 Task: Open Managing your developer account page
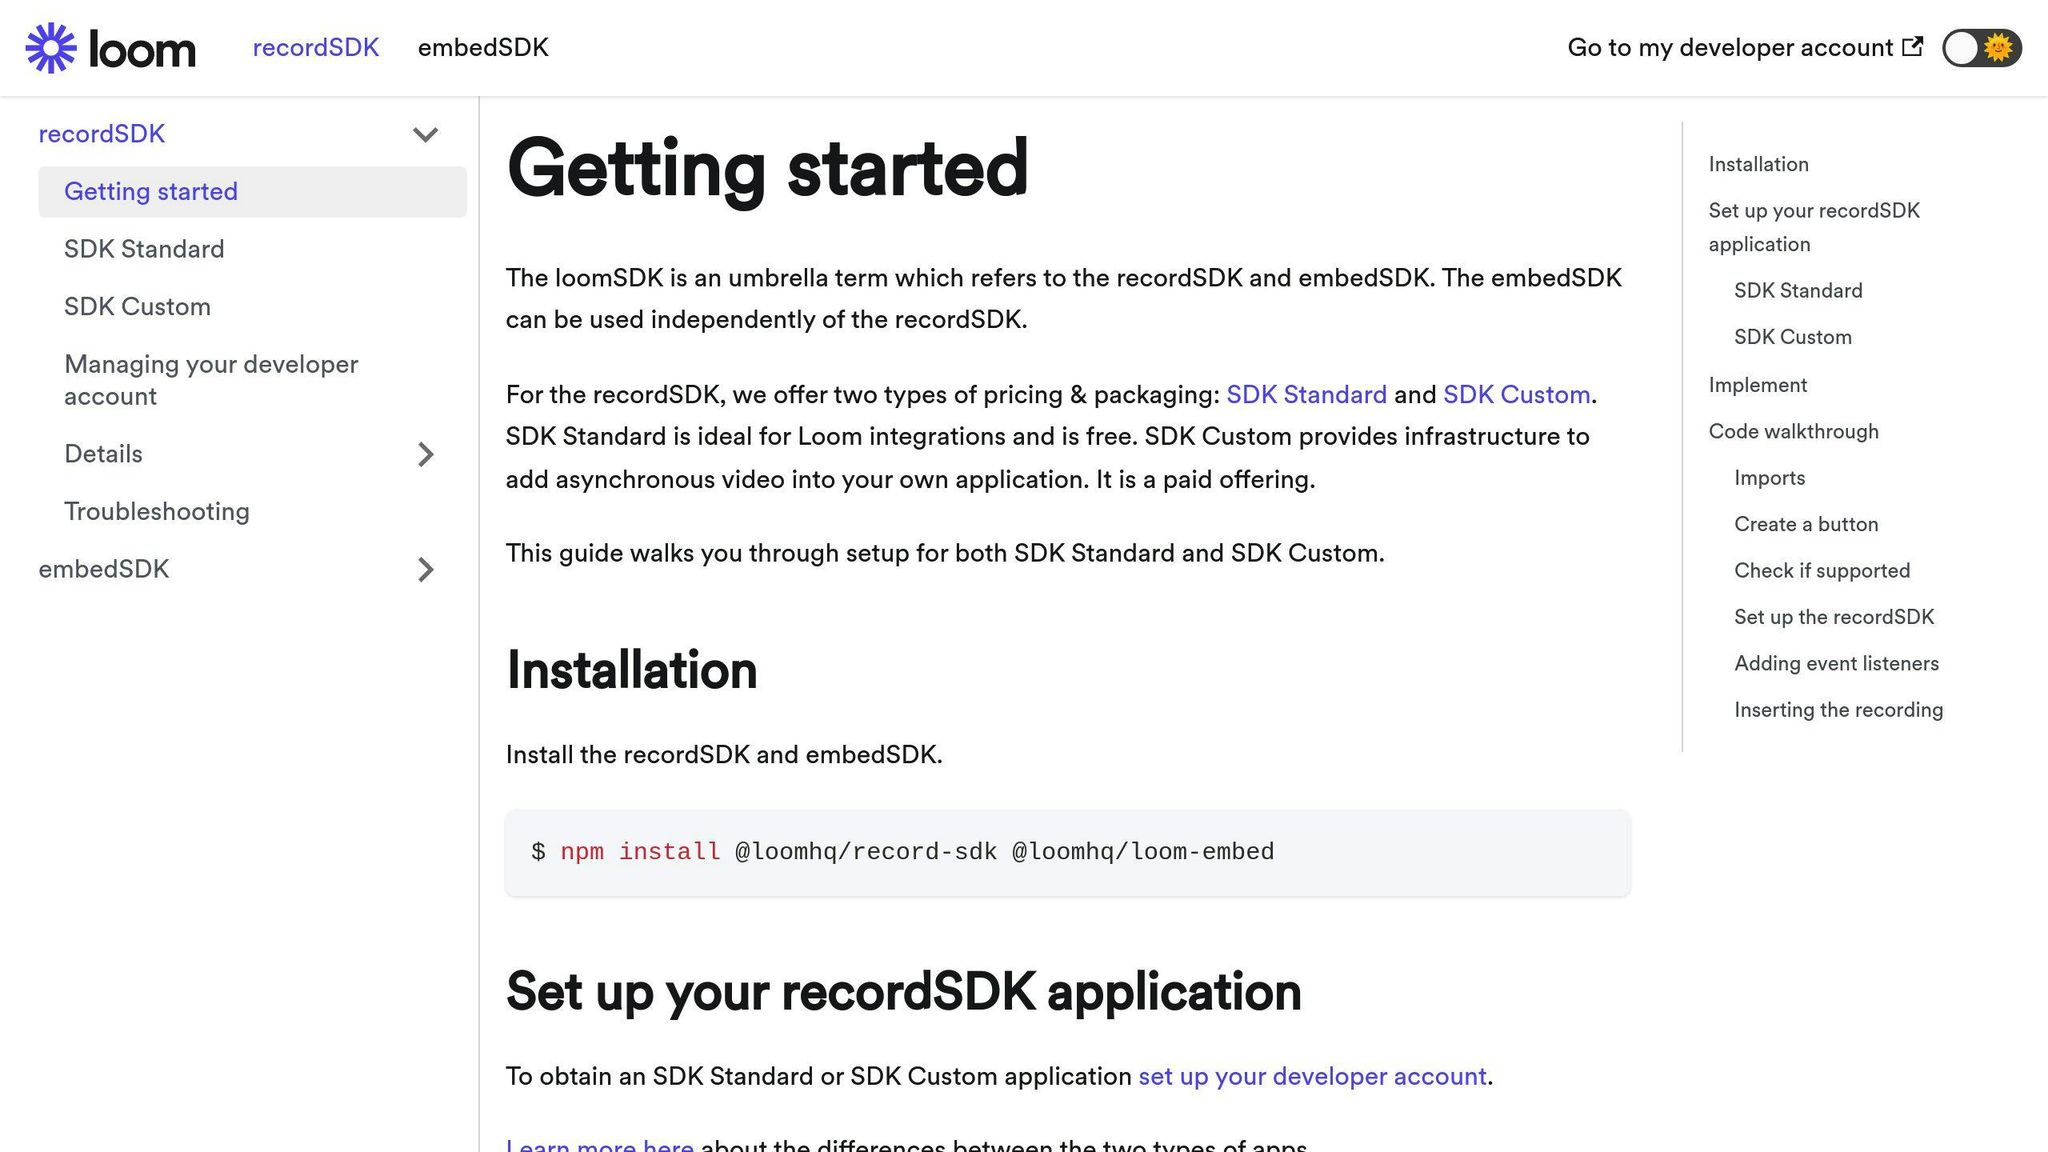coord(211,380)
